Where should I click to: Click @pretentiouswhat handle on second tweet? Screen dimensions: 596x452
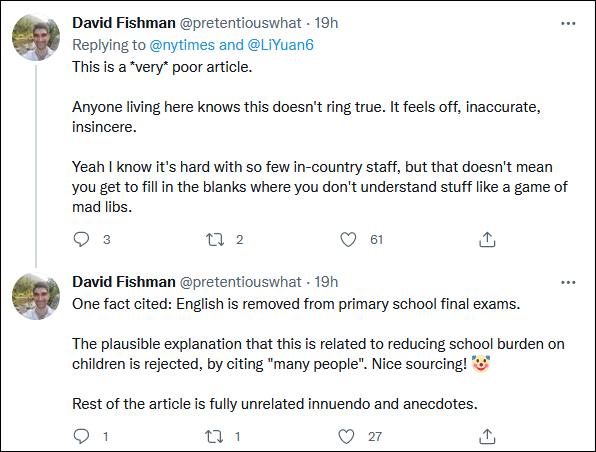pyautogui.click(x=240, y=282)
